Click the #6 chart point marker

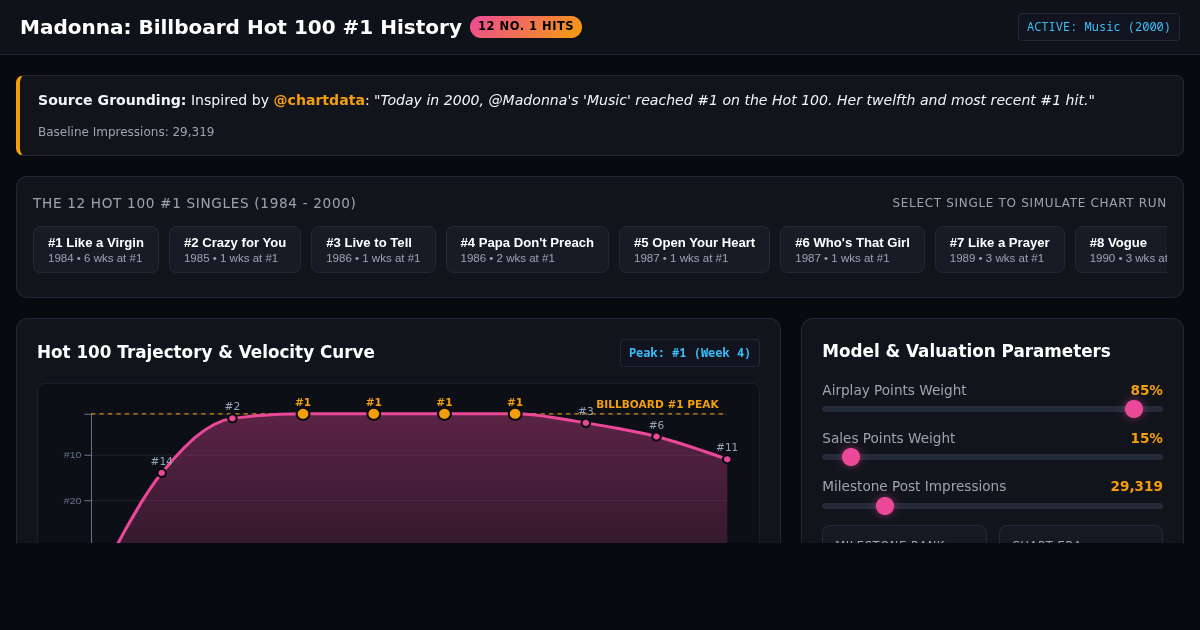[x=656, y=436]
